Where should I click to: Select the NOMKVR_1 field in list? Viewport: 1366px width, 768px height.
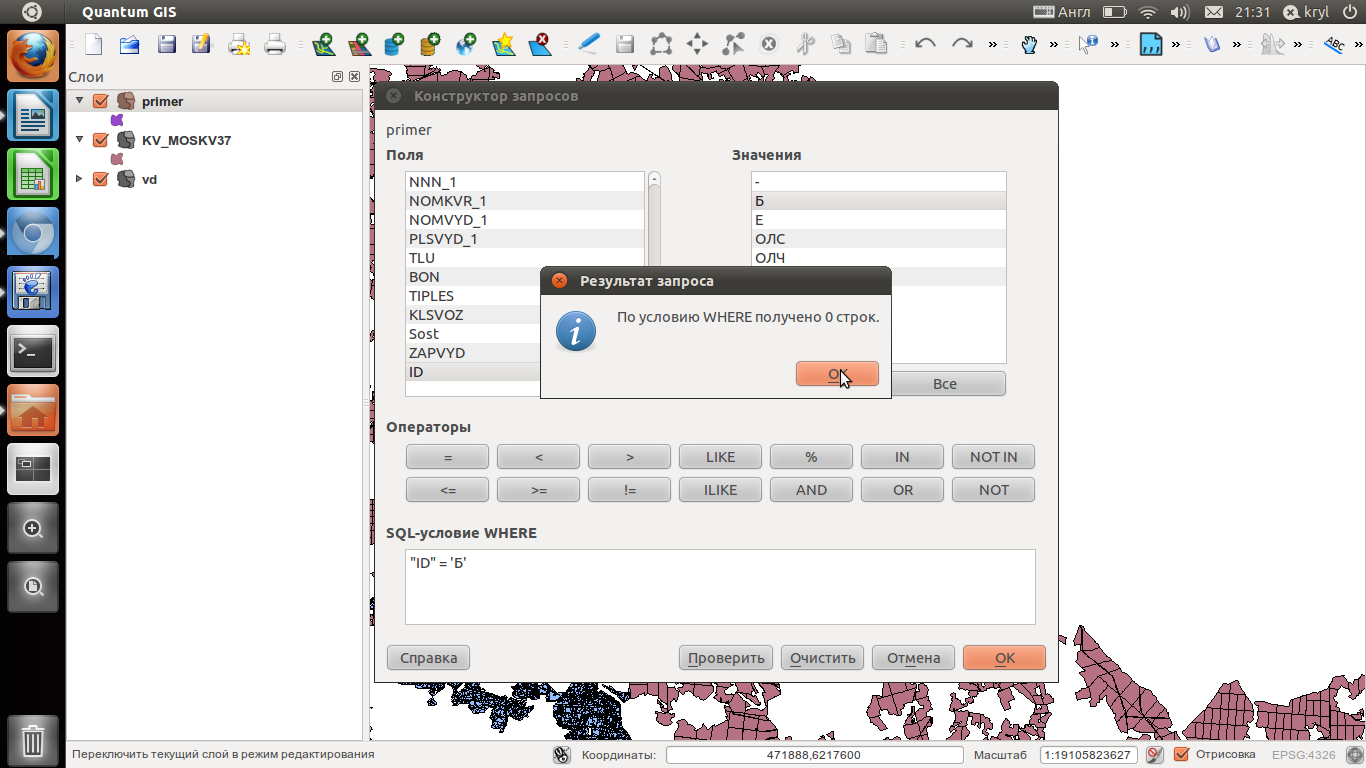[525, 201]
